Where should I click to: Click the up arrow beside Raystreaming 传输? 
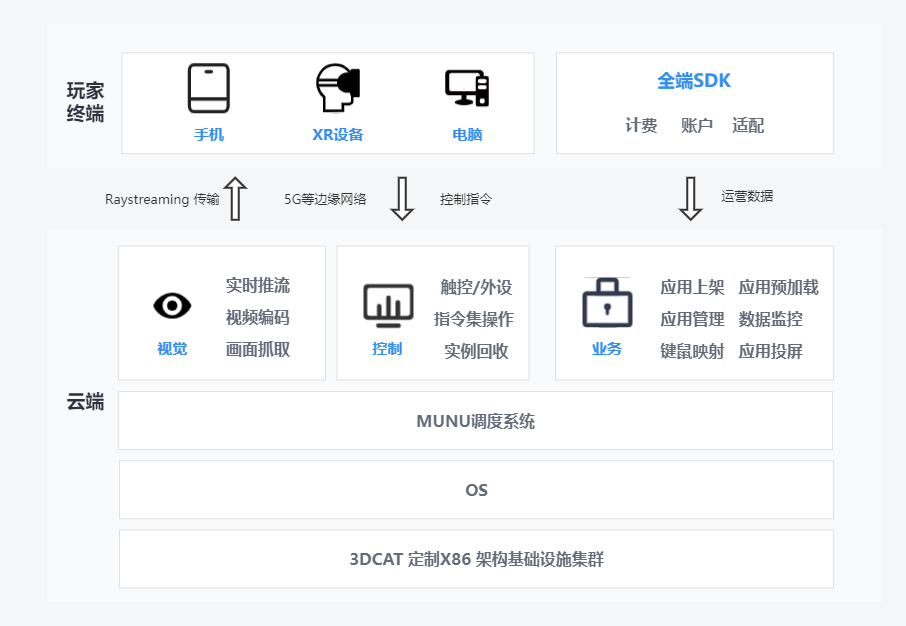pos(235,199)
